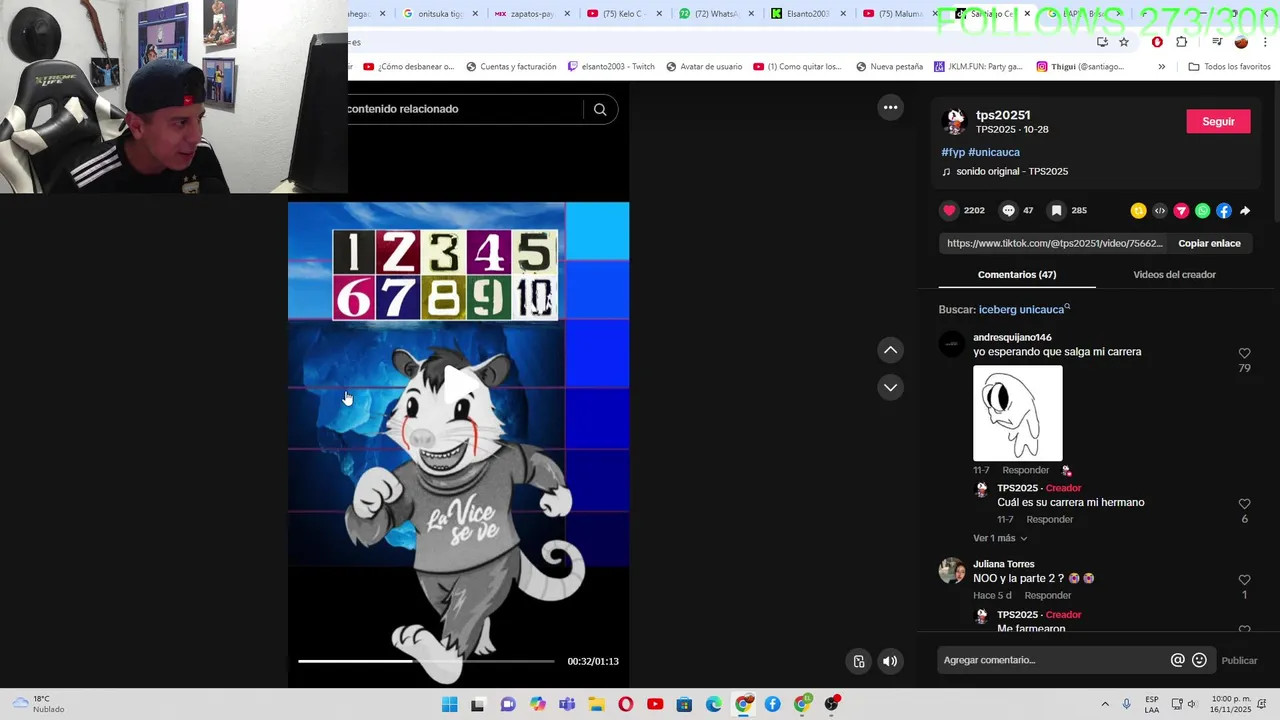The height and width of the screenshot is (720, 1280).
Task: Switch to the "(75) Maluma" browser tab
Action: click(x=896, y=14)
